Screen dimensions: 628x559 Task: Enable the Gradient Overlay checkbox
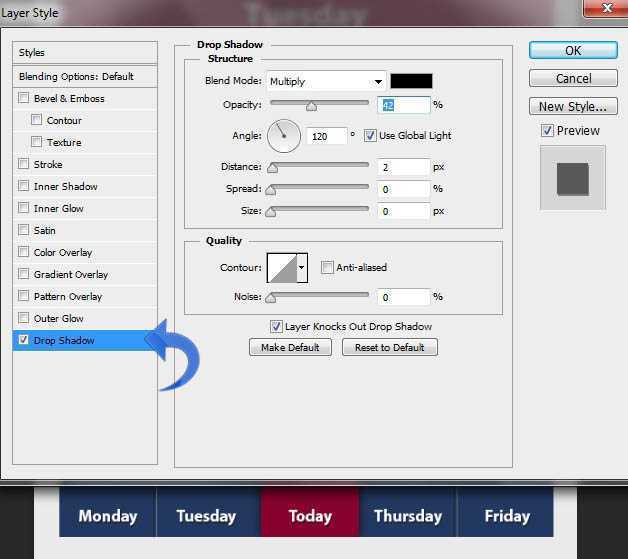tap(24, 274)
